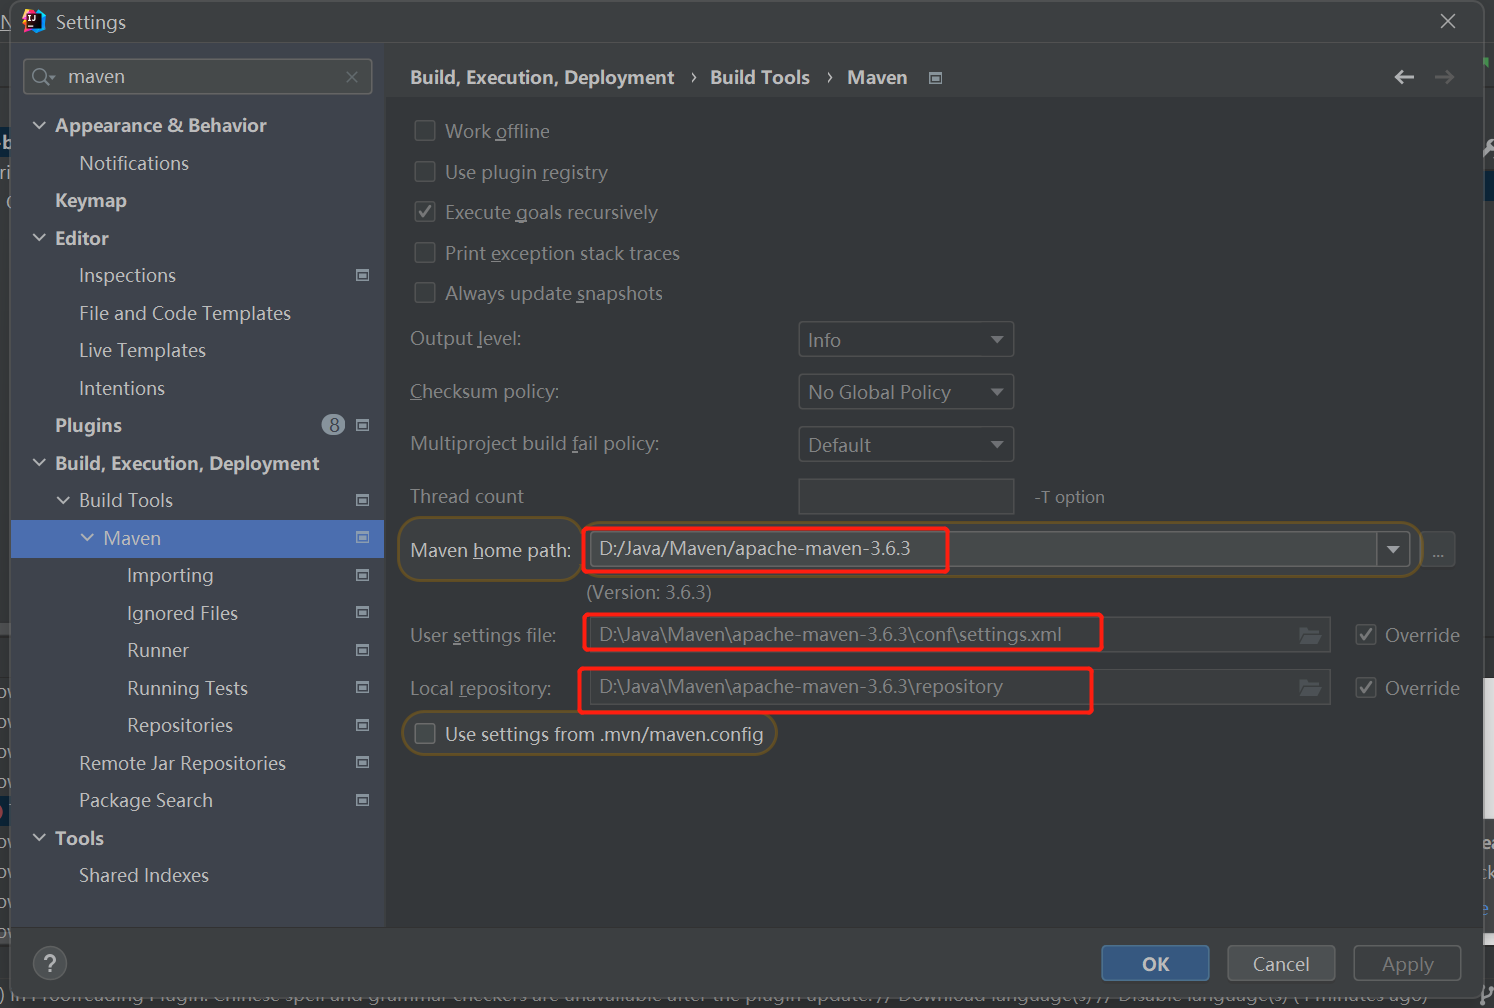Screen dimensions: 1494x1008
Task: Collapse the Editor section
Action: tap(39, 238)
